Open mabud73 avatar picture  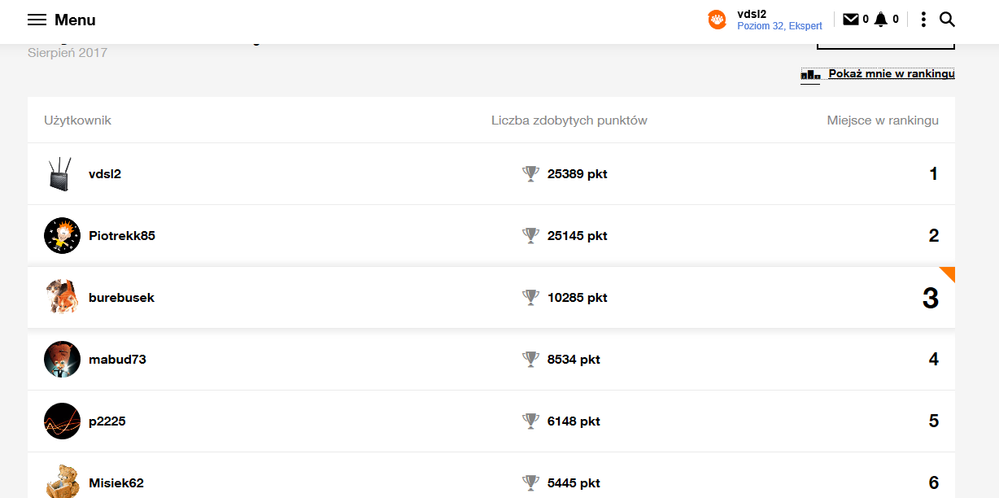(x=62, y=359)
